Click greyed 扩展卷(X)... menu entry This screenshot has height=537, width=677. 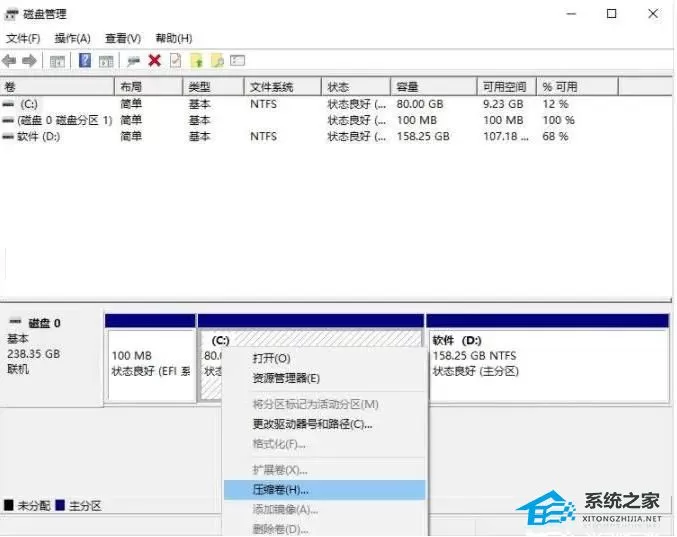coord(325,470)
